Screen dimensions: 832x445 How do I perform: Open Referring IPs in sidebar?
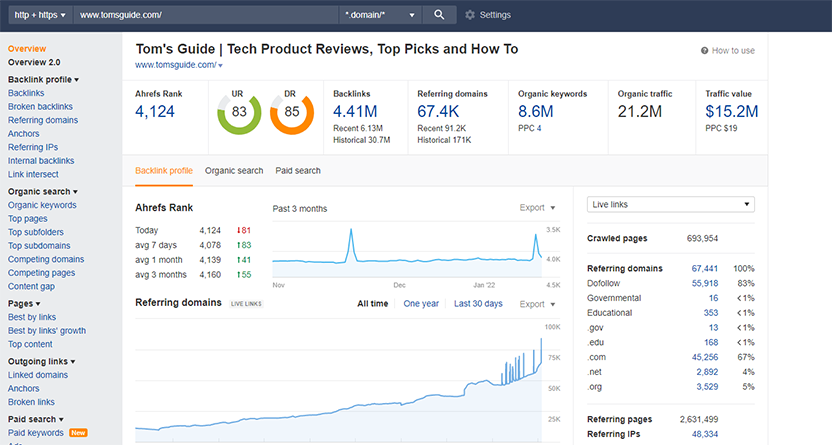coord(33,147)
